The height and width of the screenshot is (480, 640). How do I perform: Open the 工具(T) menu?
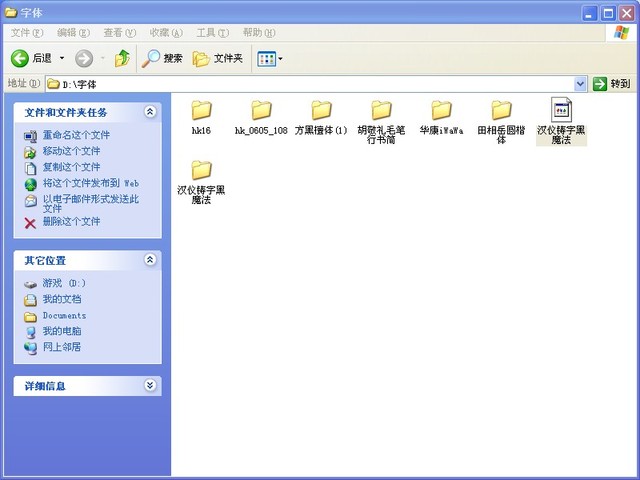click(x=212, y=33)
